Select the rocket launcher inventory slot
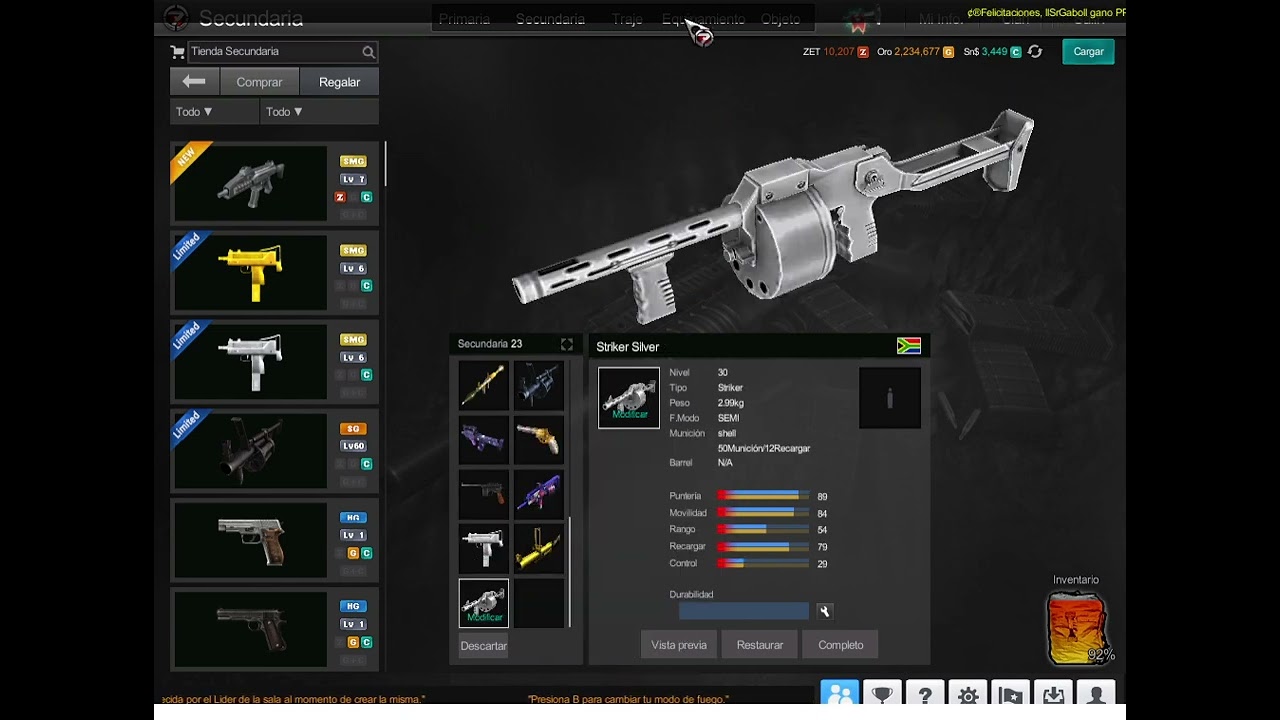 coord(484,386)
